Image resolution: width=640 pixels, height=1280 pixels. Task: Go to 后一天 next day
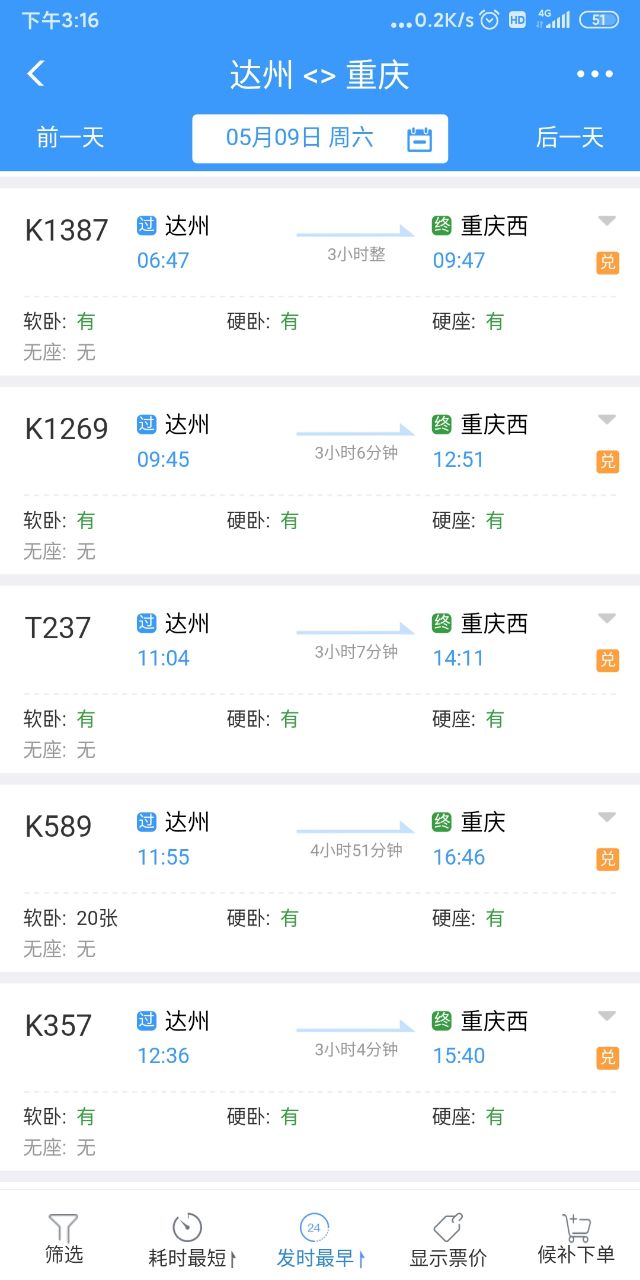pos(570,138)
